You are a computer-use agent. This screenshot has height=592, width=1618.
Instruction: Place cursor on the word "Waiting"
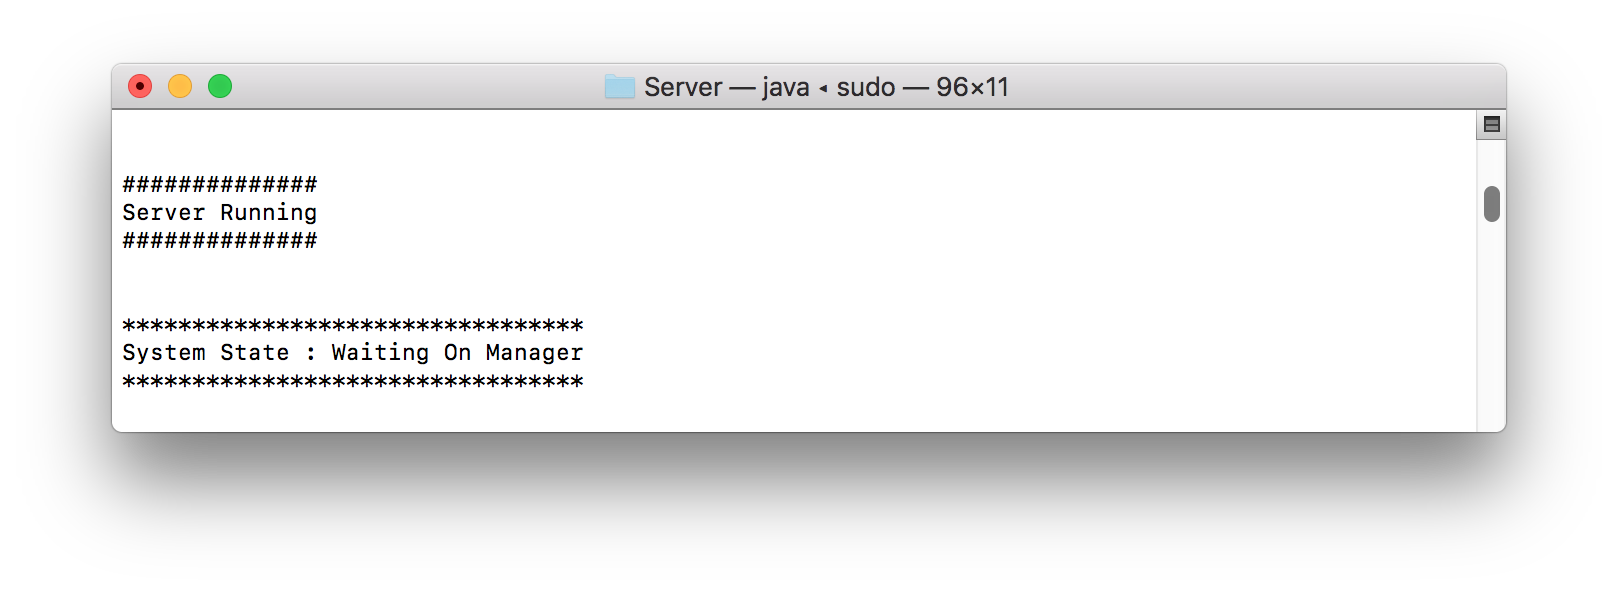pyautogui.click(x=380, y=353)
